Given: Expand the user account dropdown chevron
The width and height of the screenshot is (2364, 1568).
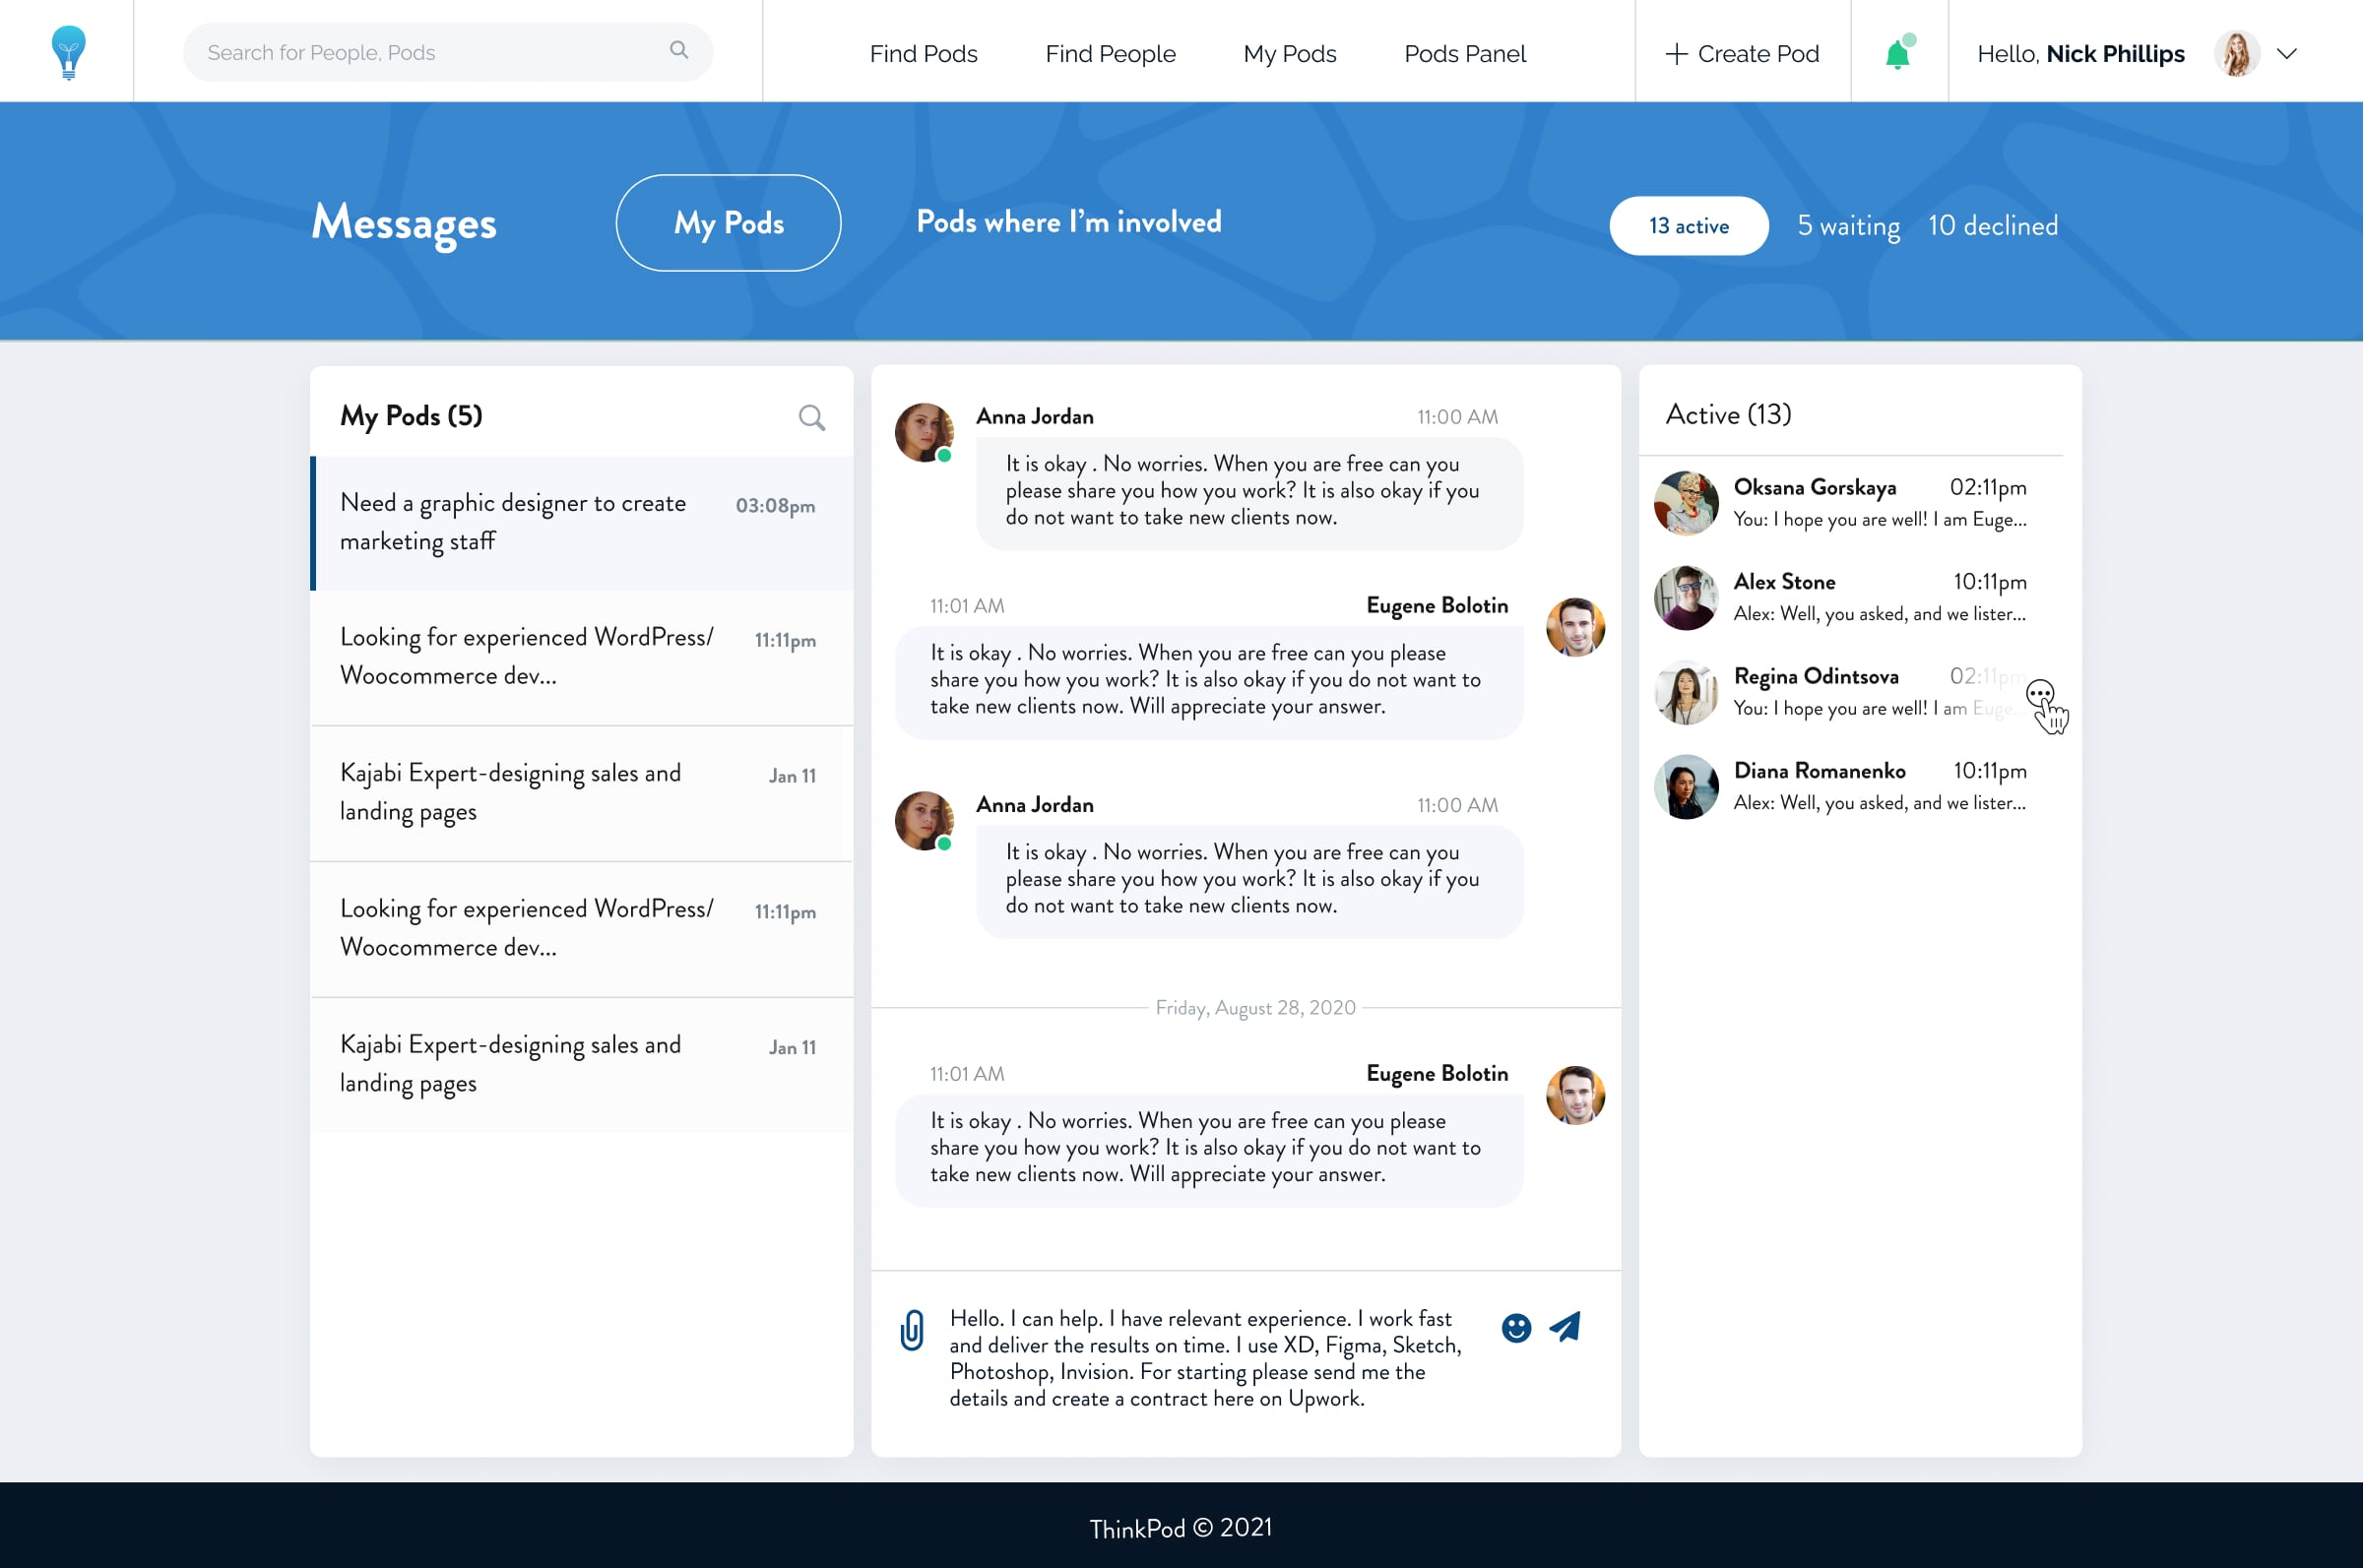Looking at the screenshot, I should (2287, 54).
